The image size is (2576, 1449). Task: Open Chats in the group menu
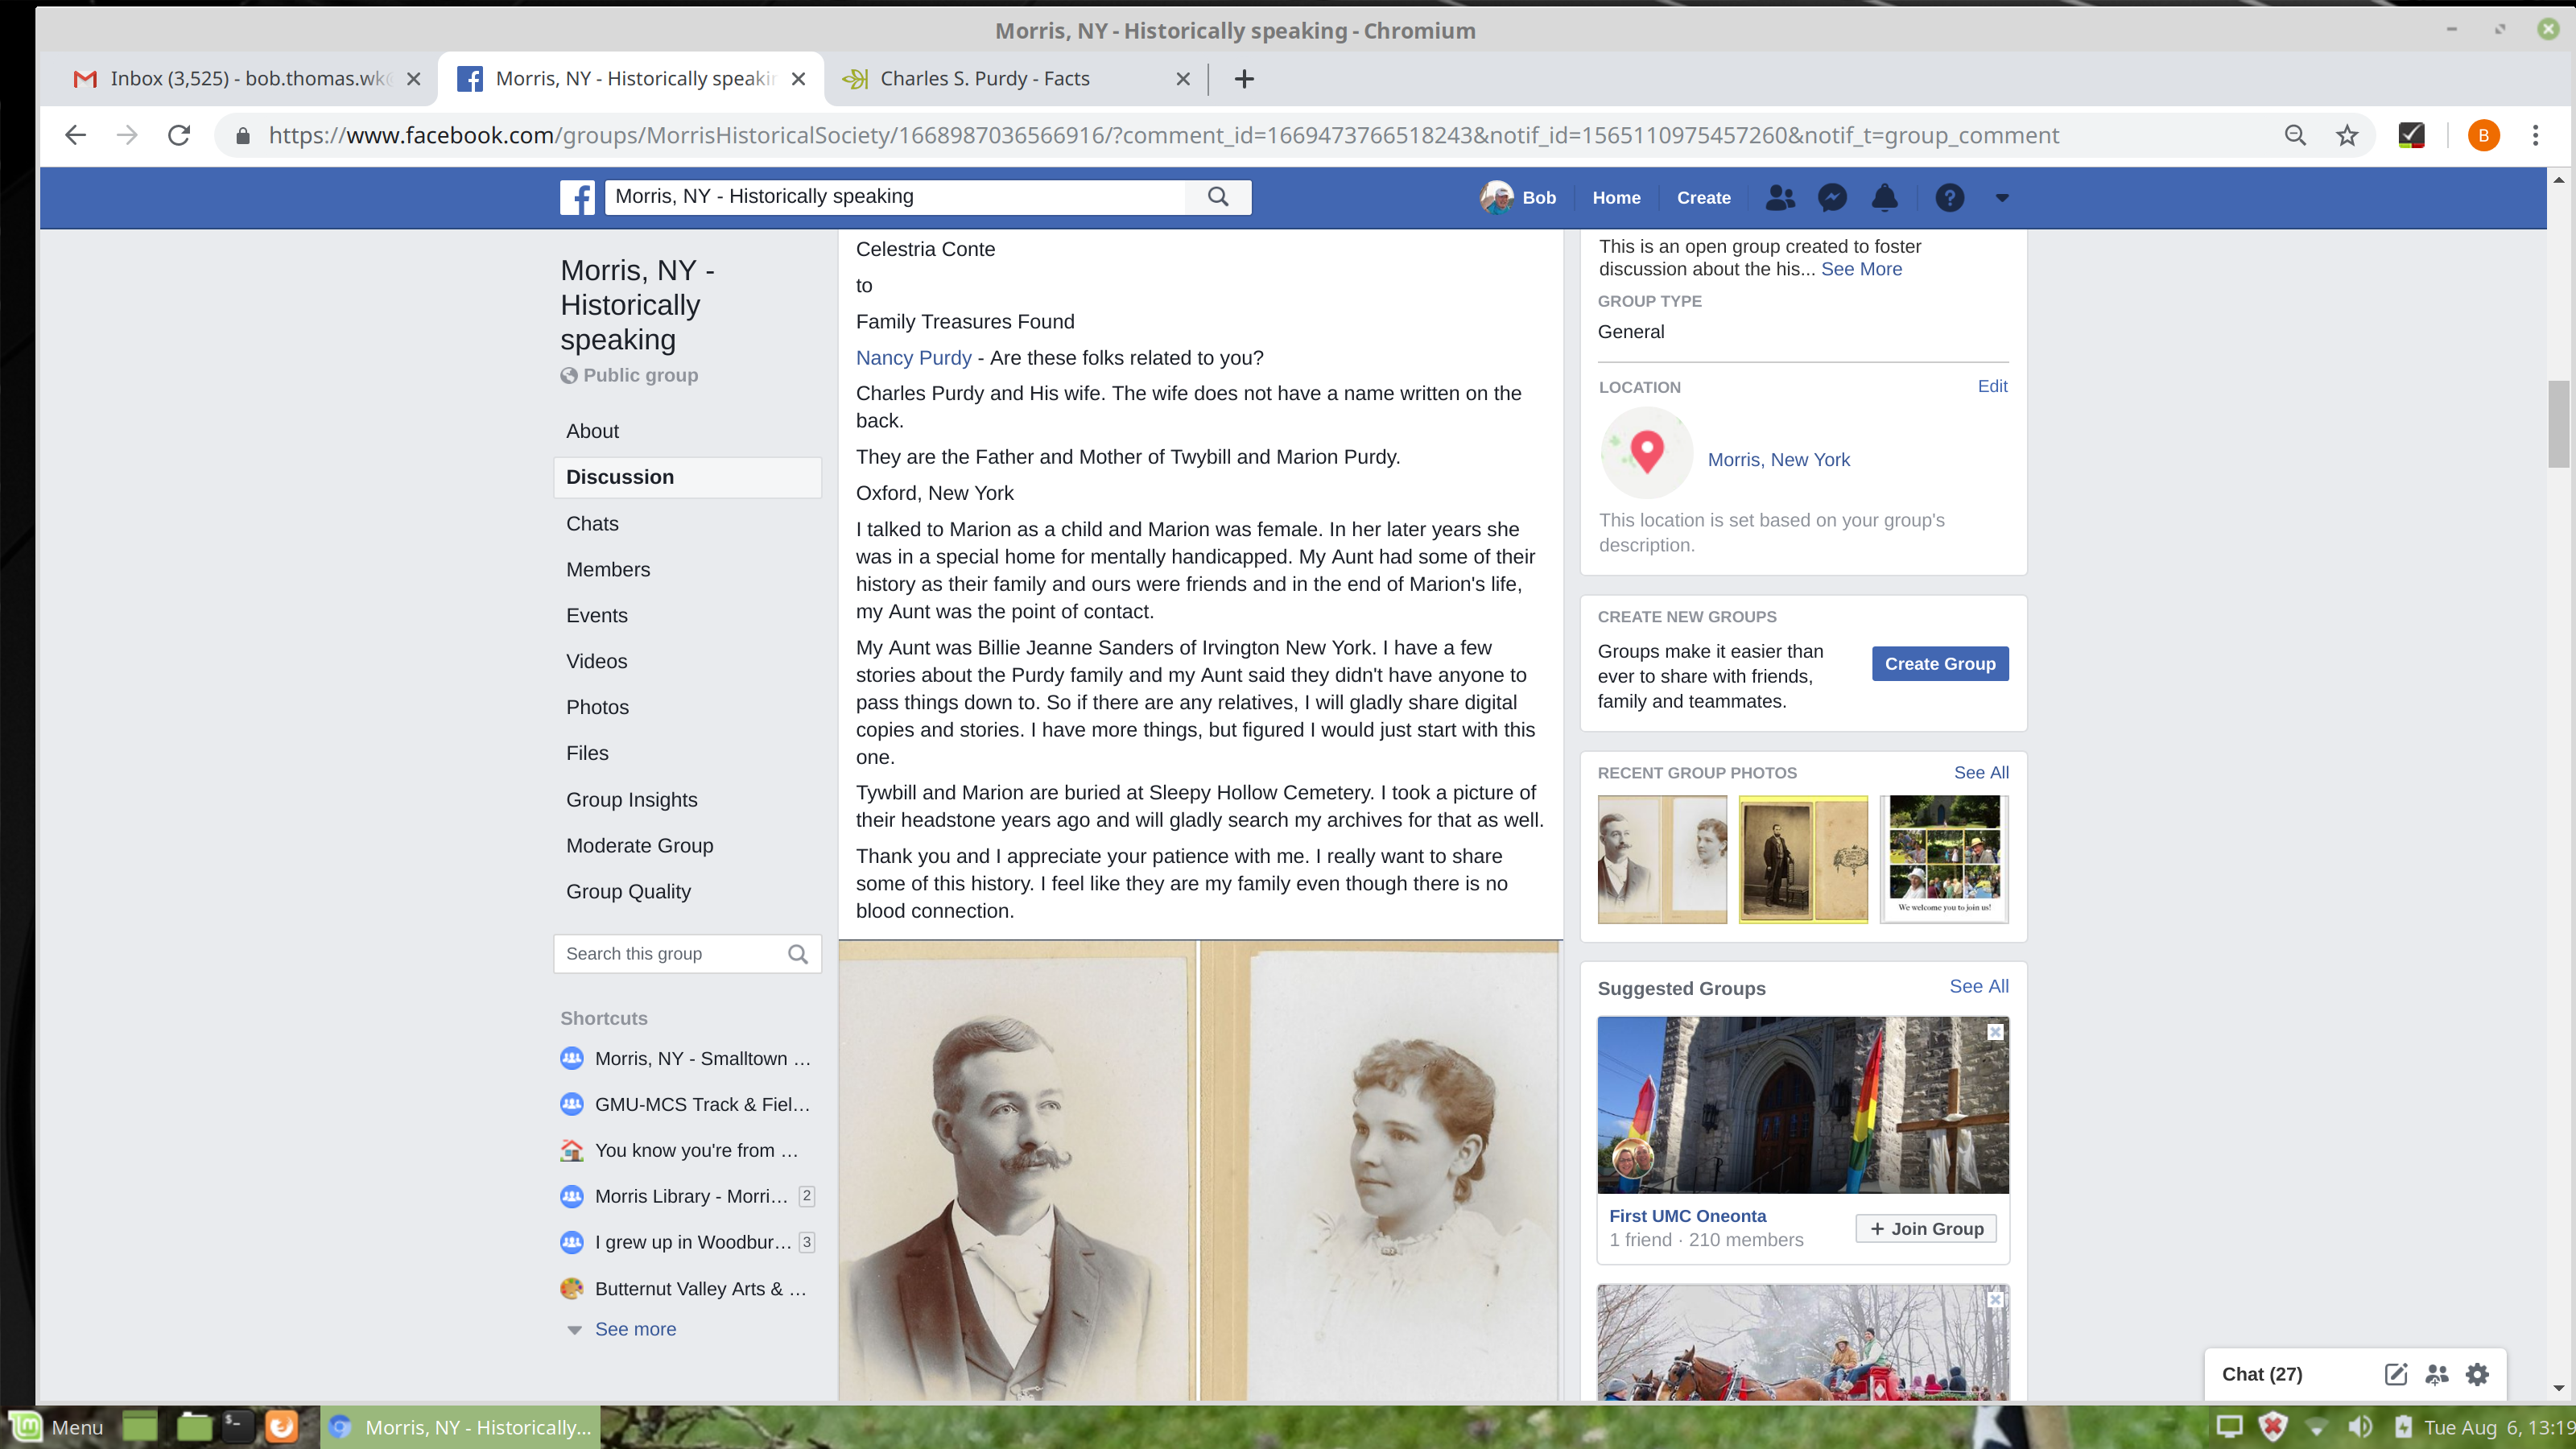coord(592,524)
